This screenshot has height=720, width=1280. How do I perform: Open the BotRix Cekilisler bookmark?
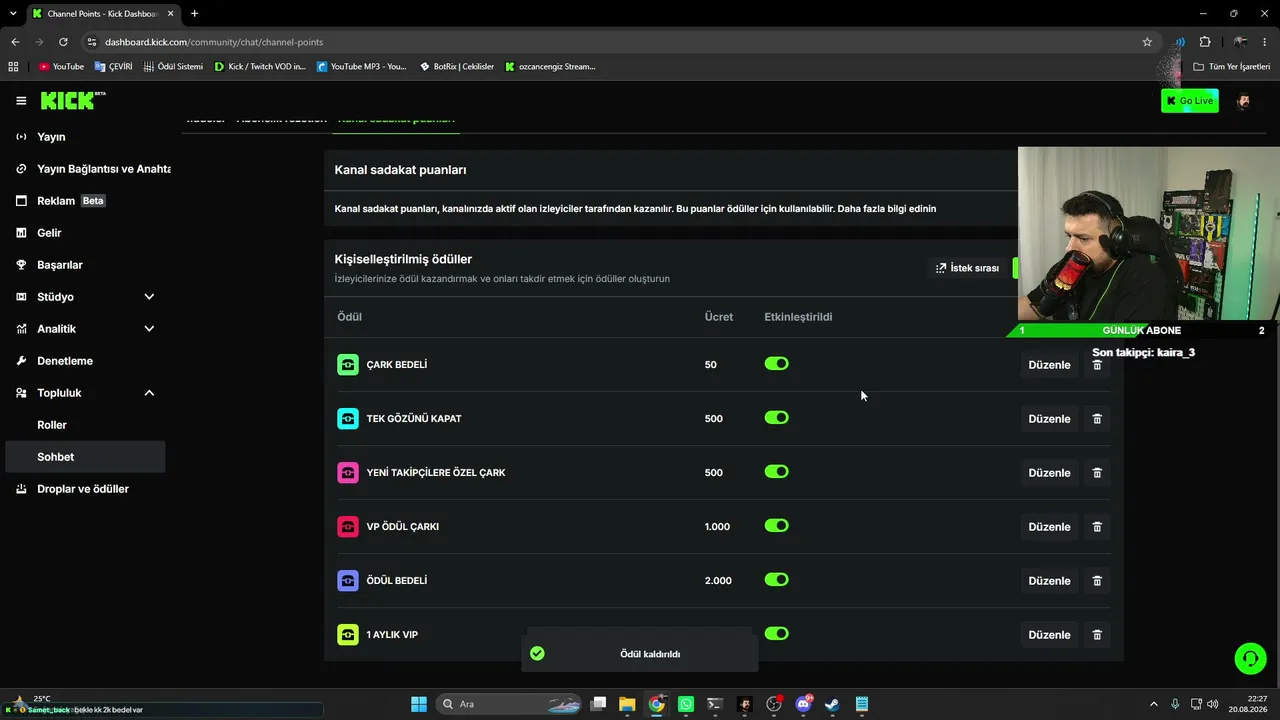point(457,67)
